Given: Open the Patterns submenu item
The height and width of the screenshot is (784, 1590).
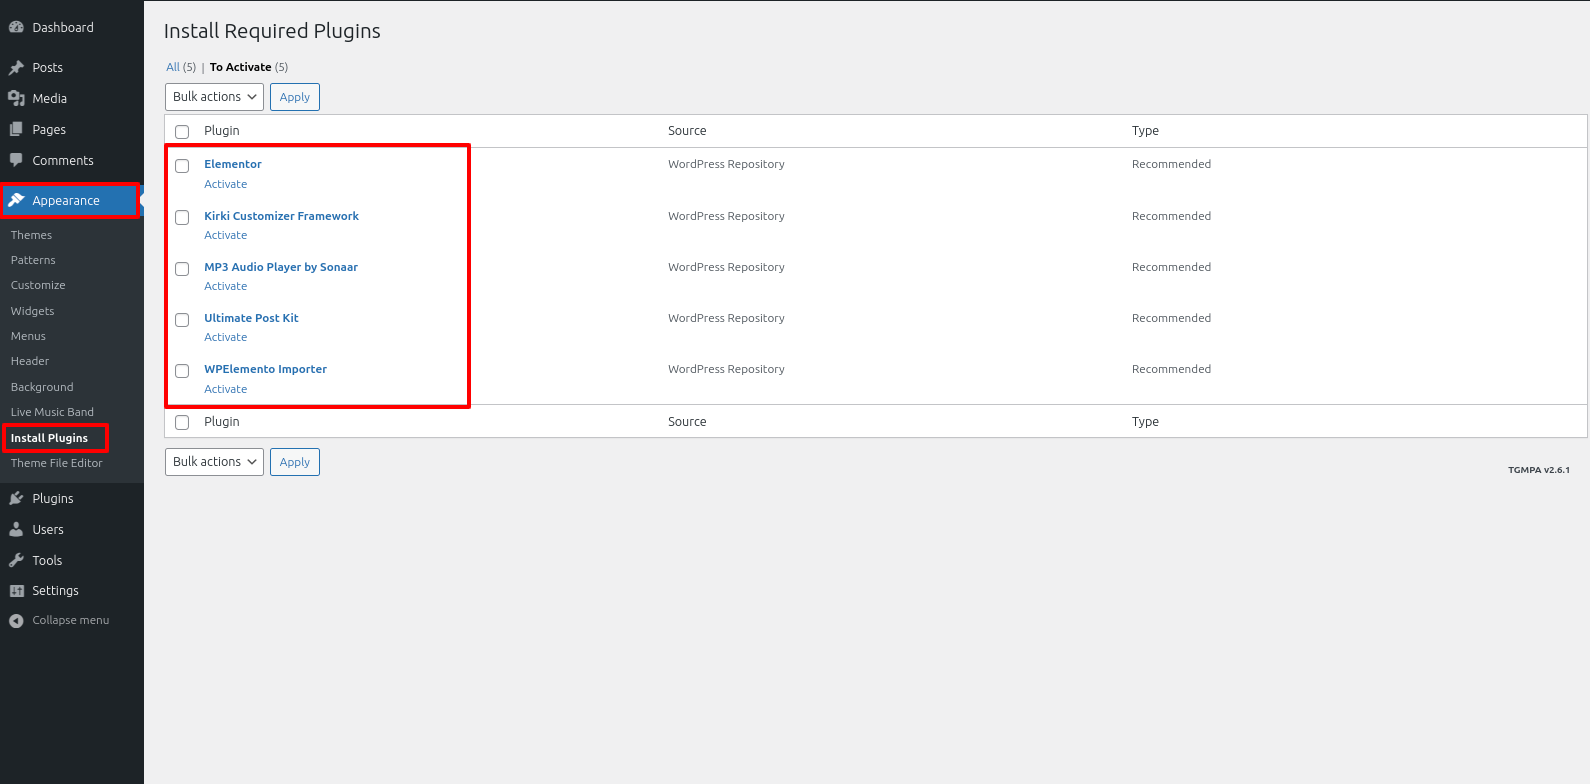Looking at the screenshot, I should (33, 260).
